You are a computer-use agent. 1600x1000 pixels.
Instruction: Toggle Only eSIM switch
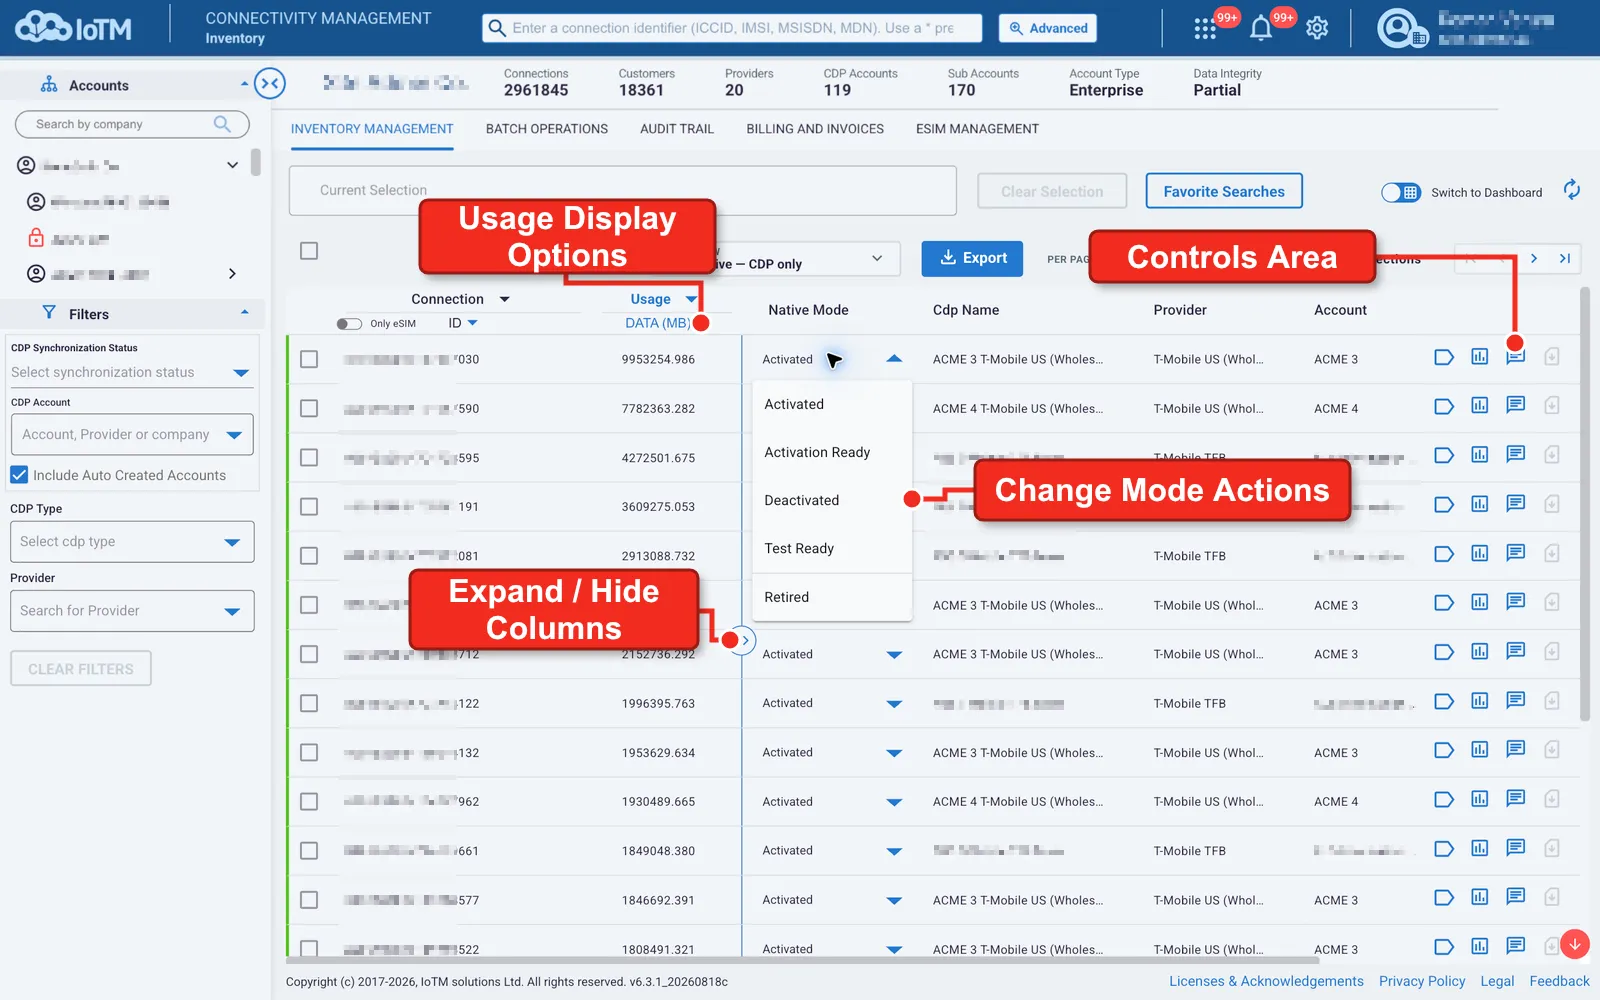[349, 323]
